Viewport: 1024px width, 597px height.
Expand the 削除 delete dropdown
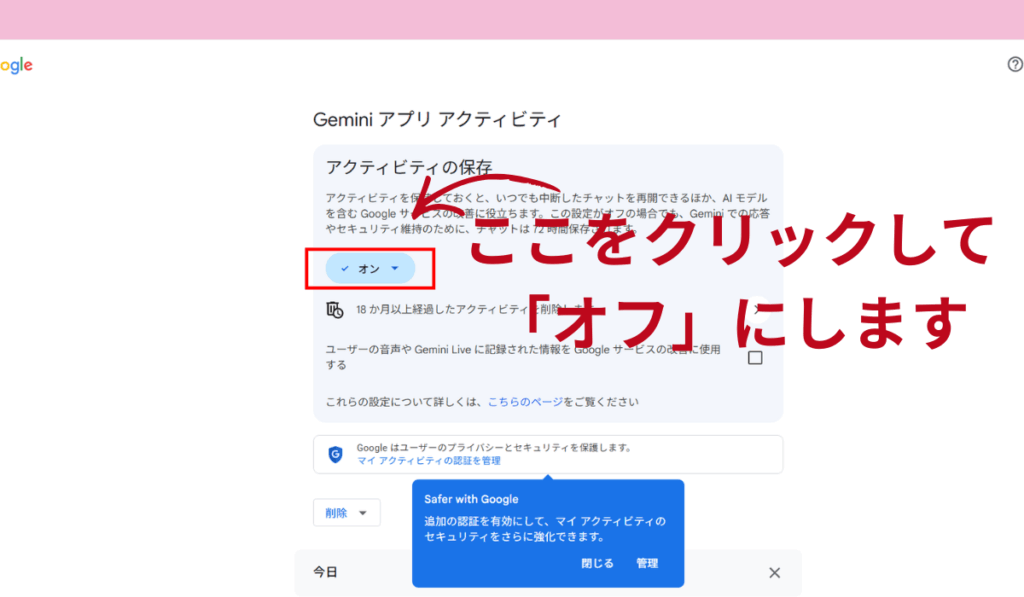pos(346,513)
